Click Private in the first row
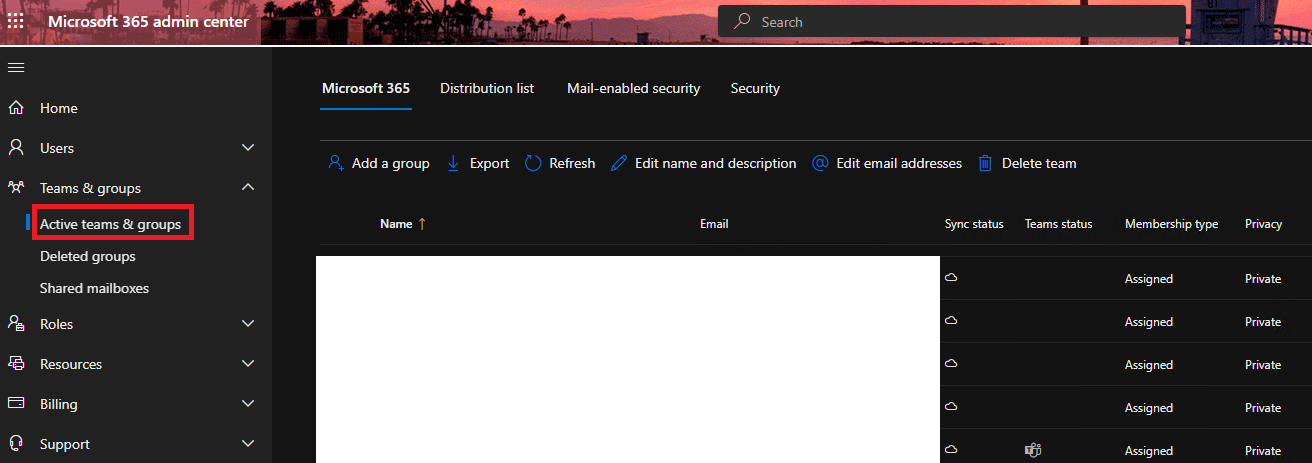Viewport: 1312px width, 463px height. pos(1263,279)
